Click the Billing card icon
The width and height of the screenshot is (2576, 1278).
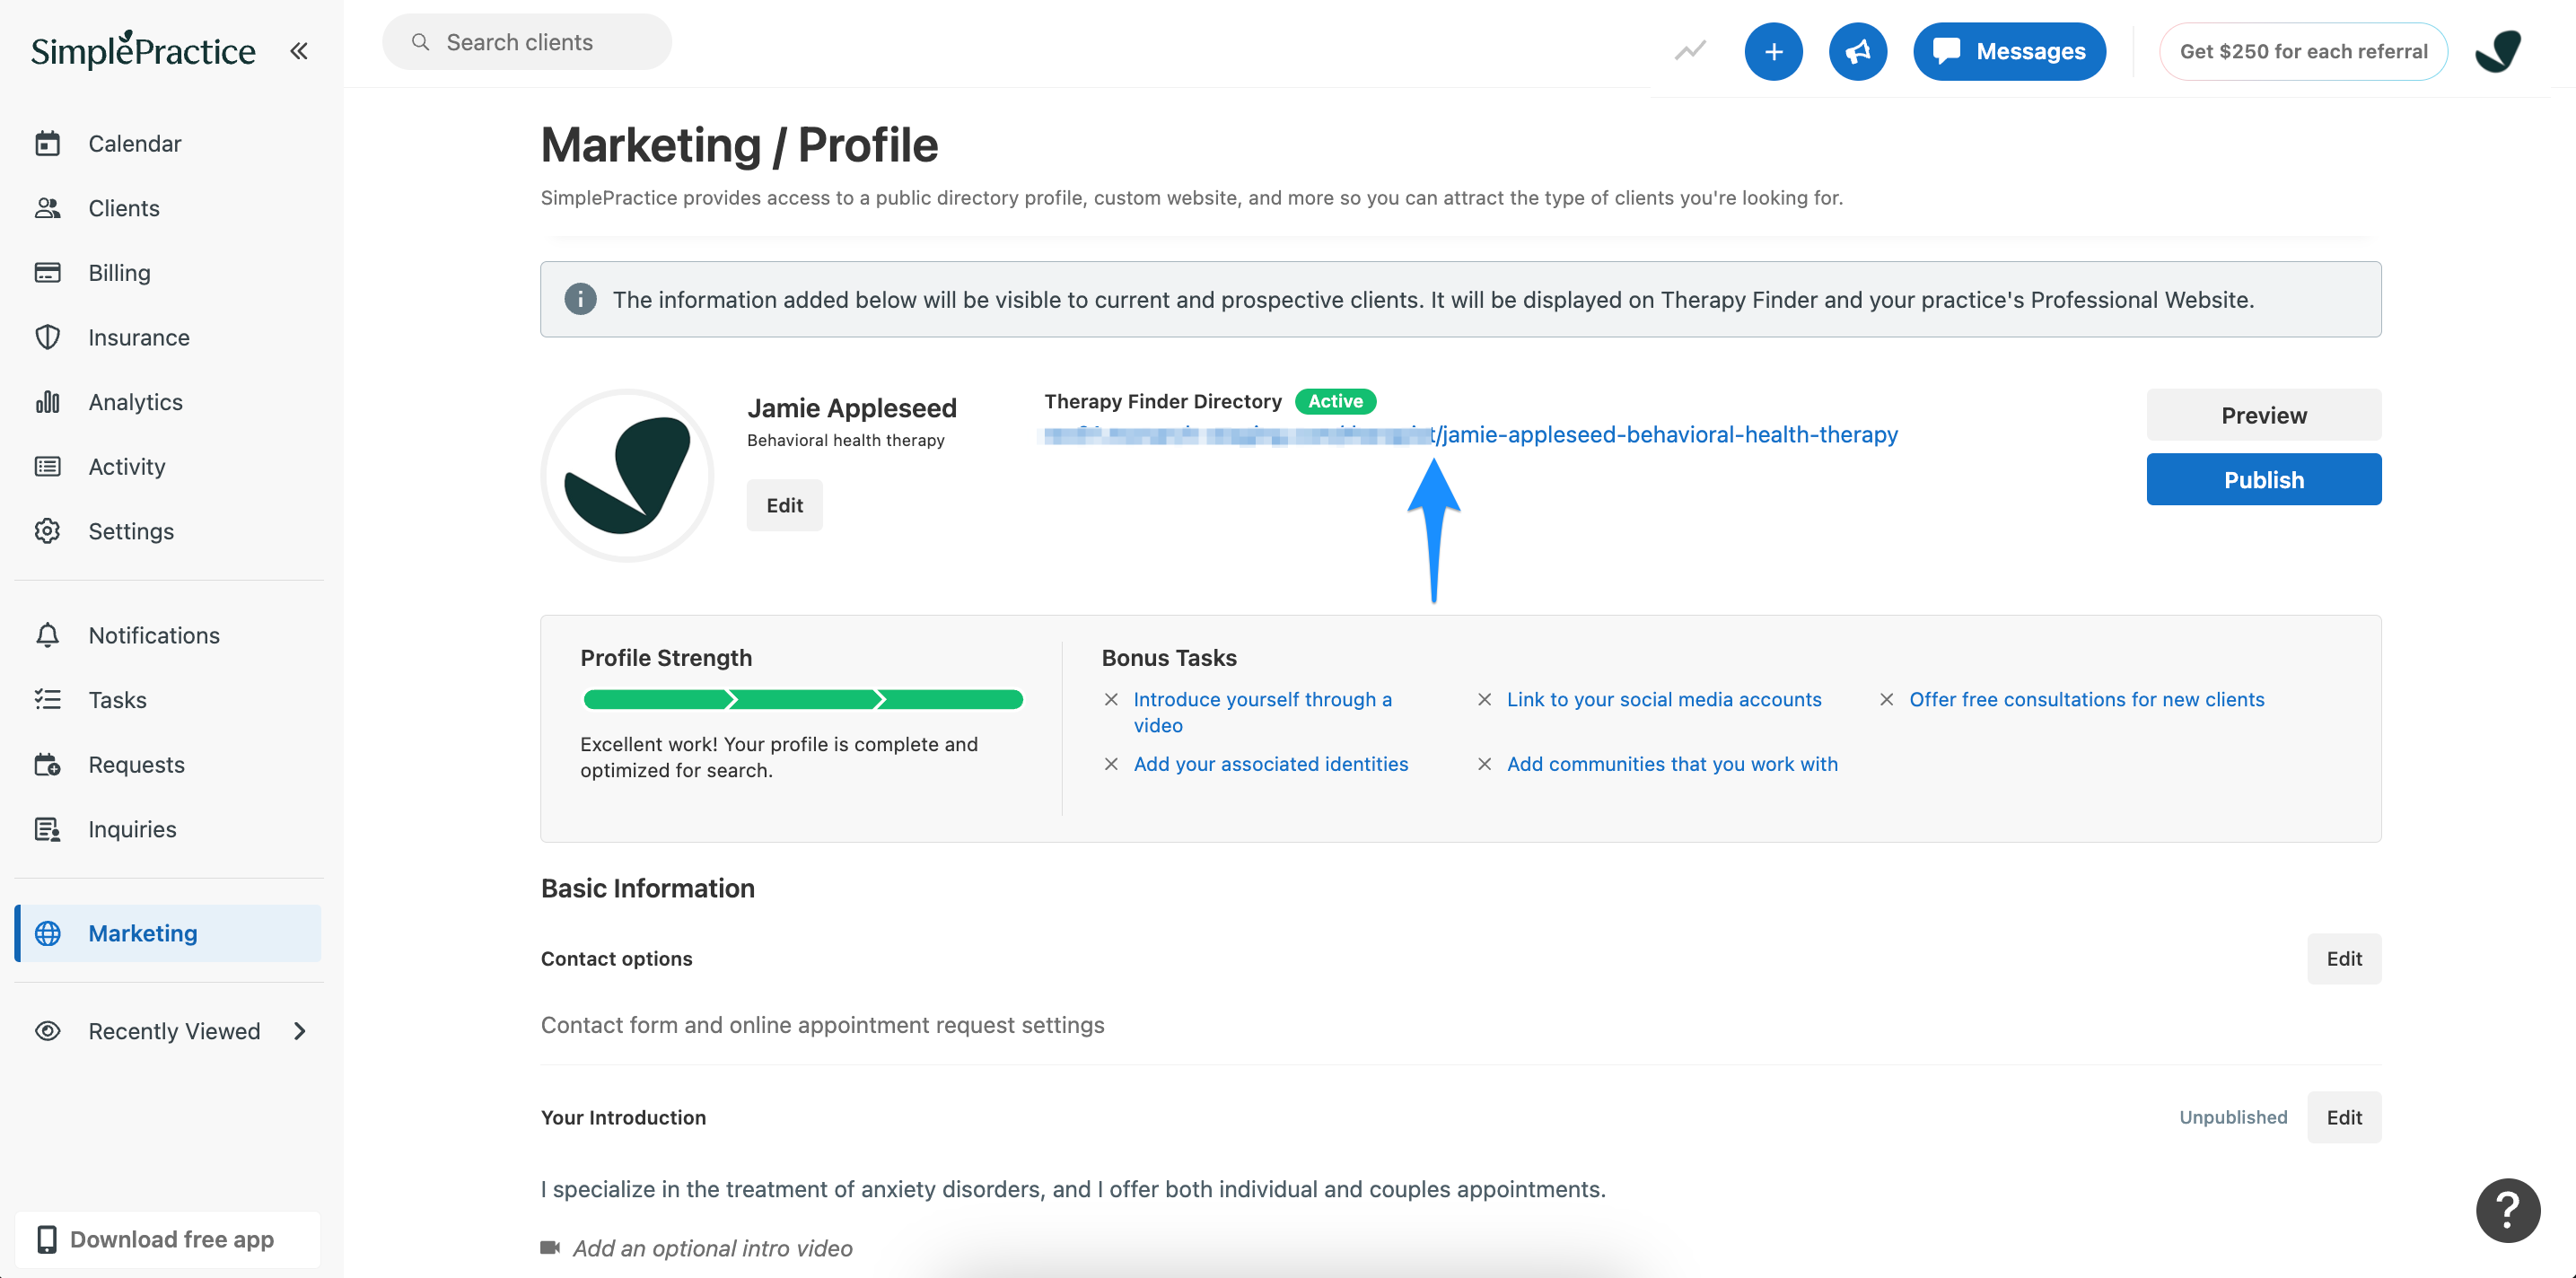tap(47, 273)
